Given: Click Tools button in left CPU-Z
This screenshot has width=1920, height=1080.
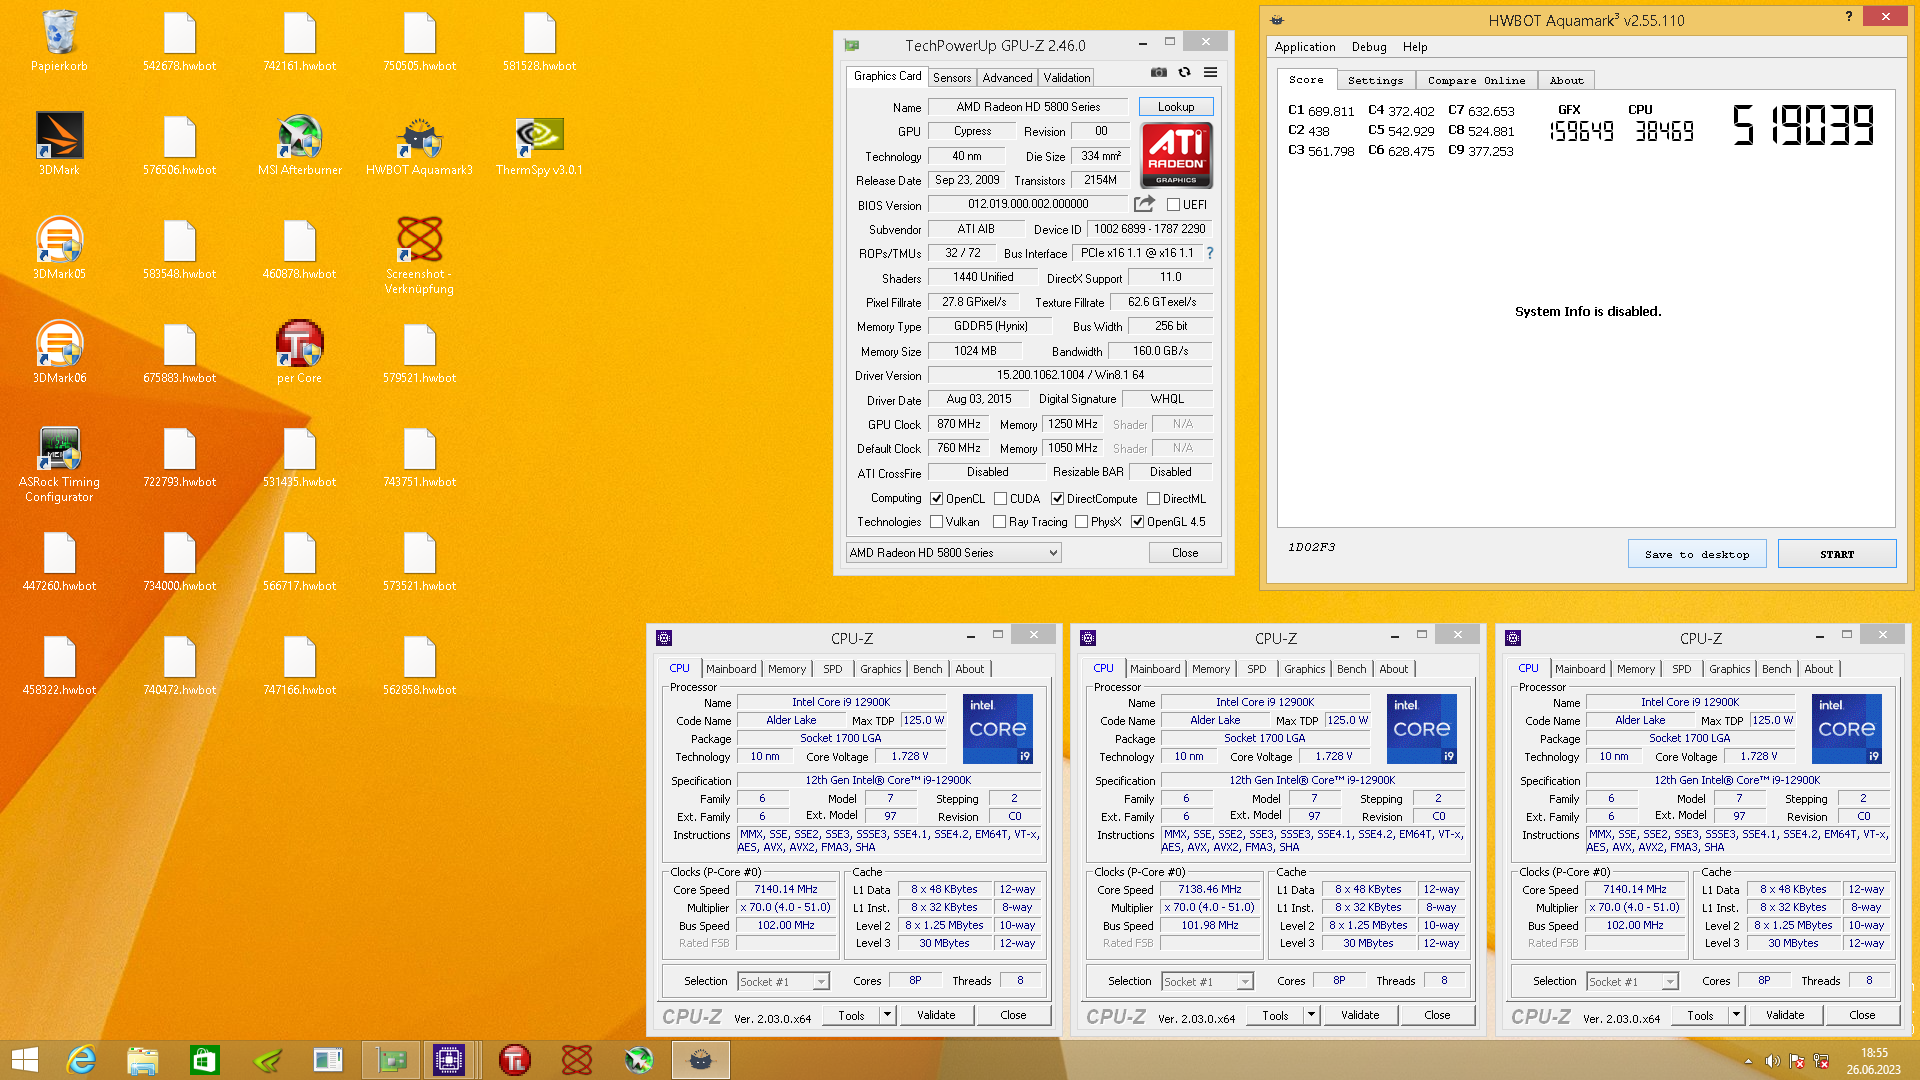Looking at the screenshot, I should point(852,1015).
